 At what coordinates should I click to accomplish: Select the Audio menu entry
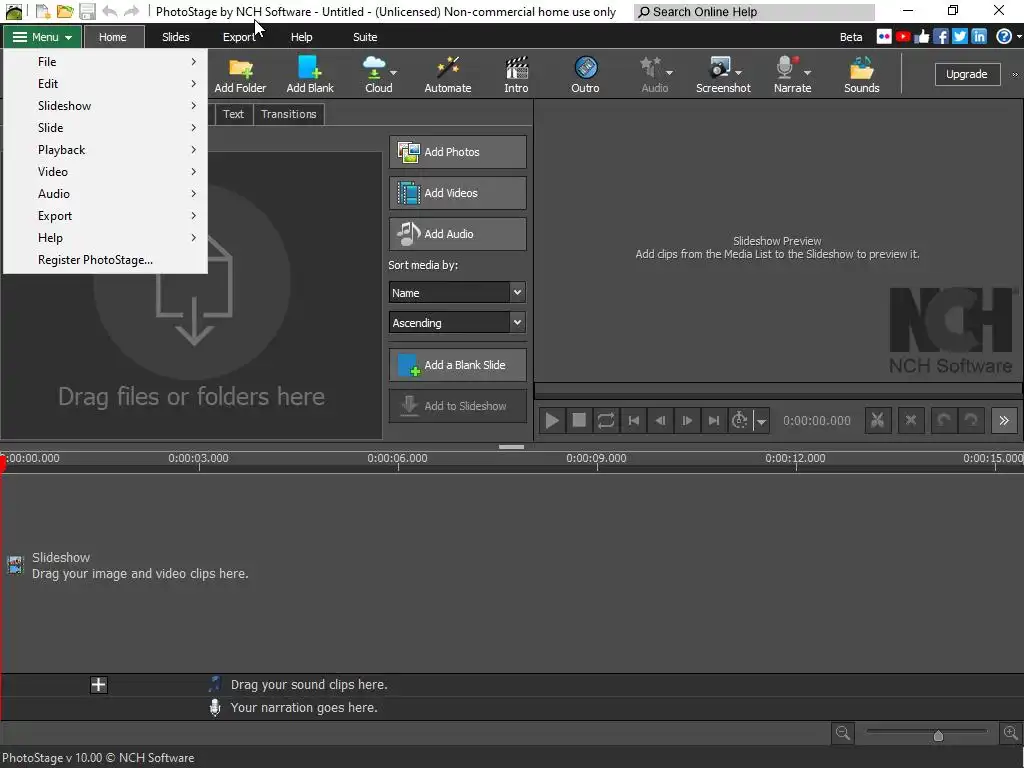pos(106,193)
